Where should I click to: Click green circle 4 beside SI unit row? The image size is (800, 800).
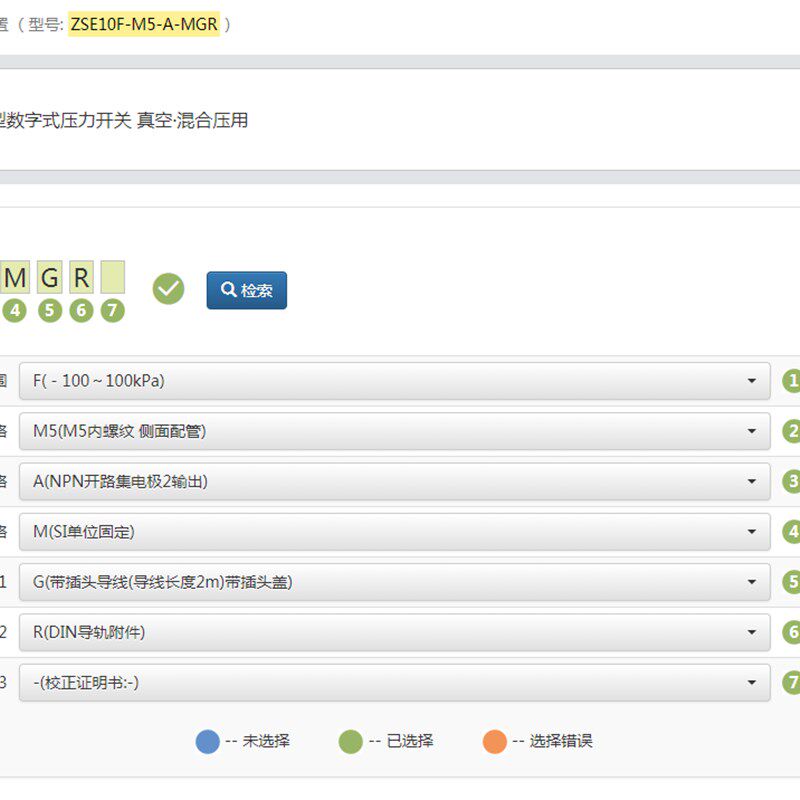click(791, 532)
